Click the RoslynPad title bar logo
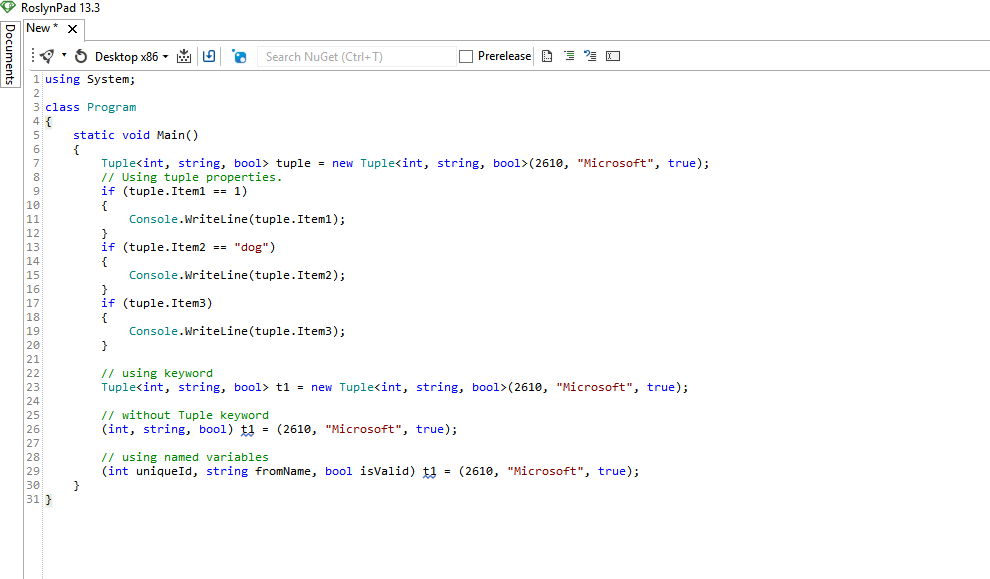This screenshot has height=579, width=990. pos(9,8)
